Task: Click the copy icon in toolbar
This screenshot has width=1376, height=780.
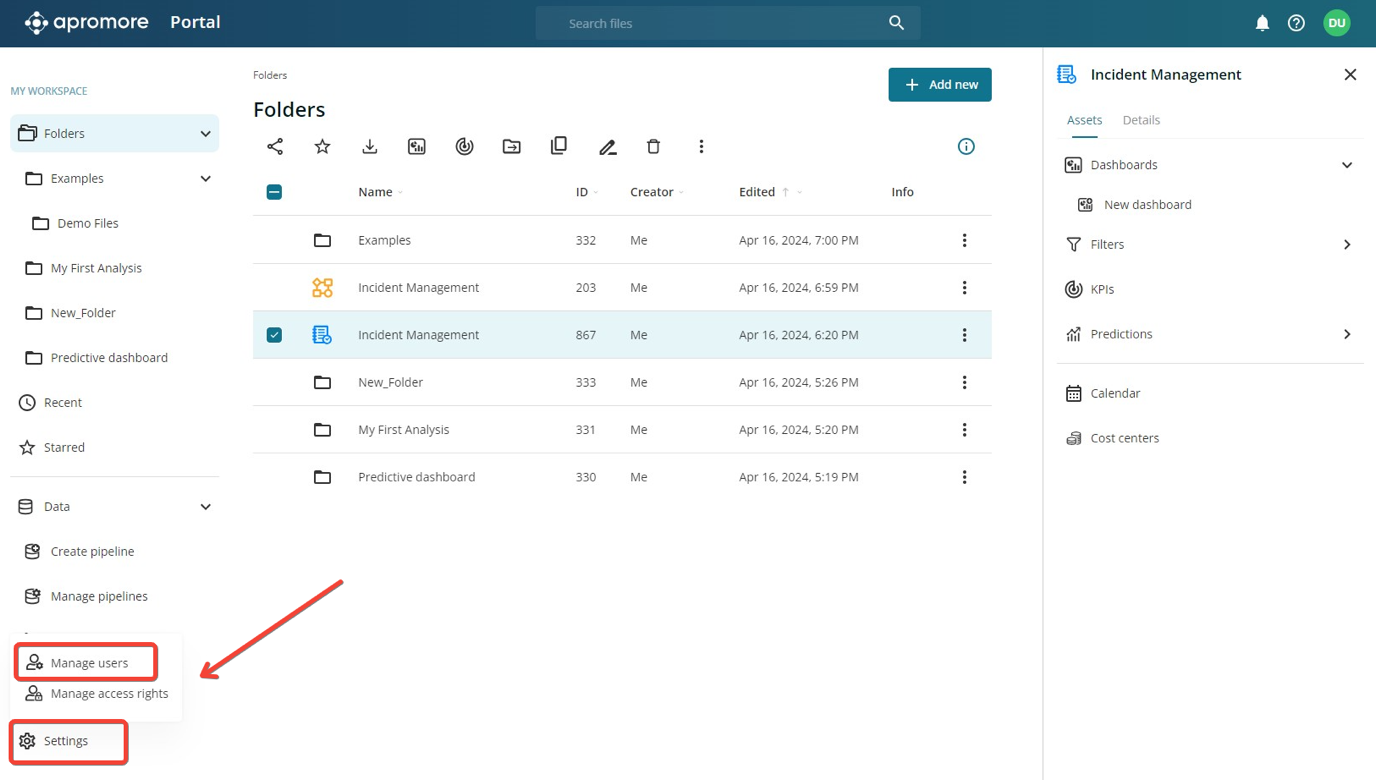Action: (x=559, y=146)
